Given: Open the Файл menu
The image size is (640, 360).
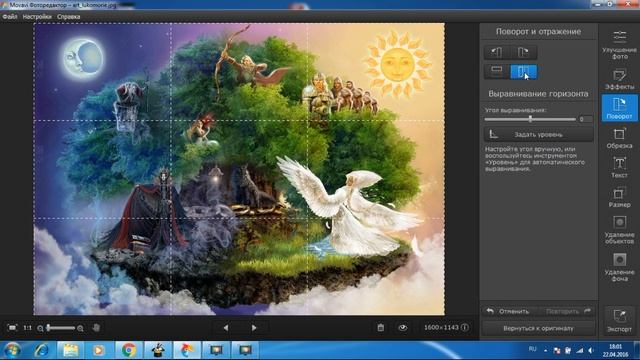Looking at the screenshot, I should point(10,17).
